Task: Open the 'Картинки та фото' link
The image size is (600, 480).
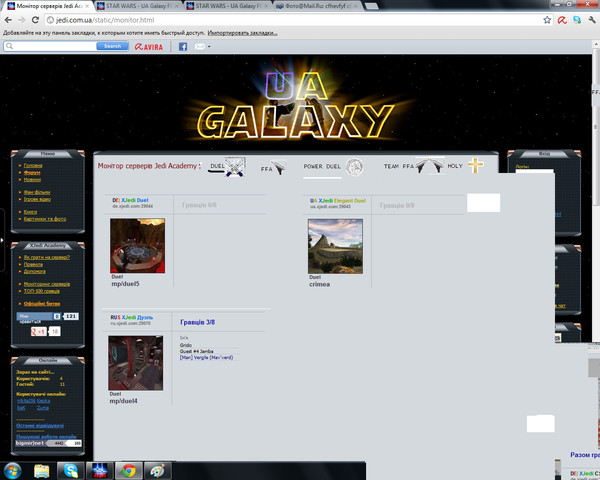Action: coord(45,219)
